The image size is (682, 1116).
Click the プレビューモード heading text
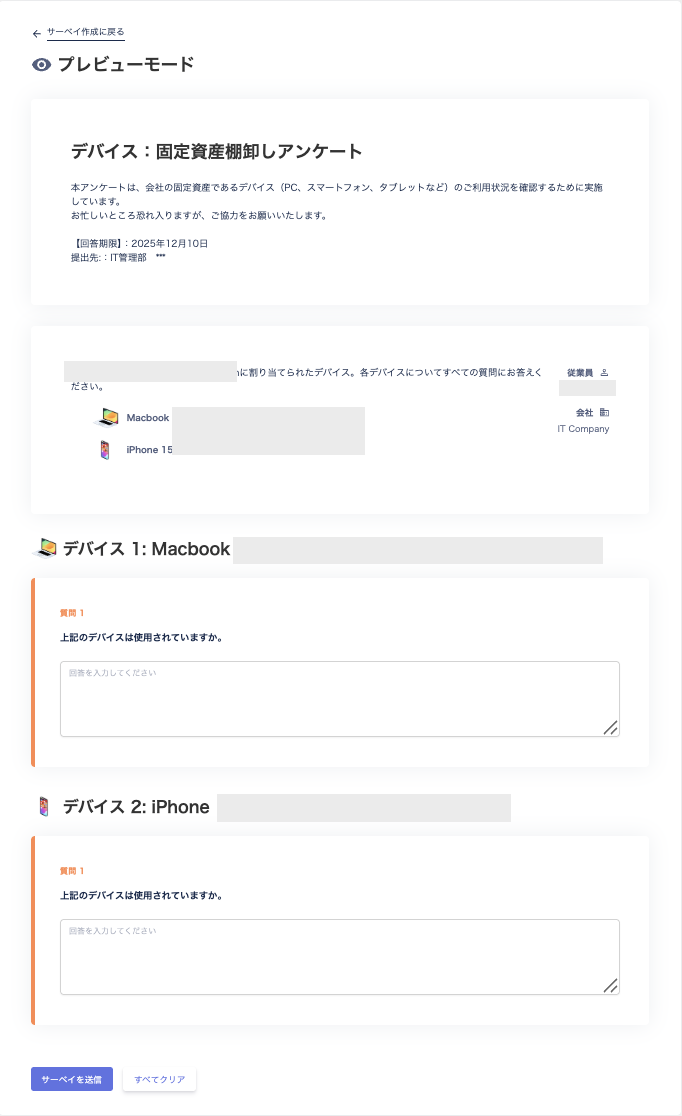126,65
